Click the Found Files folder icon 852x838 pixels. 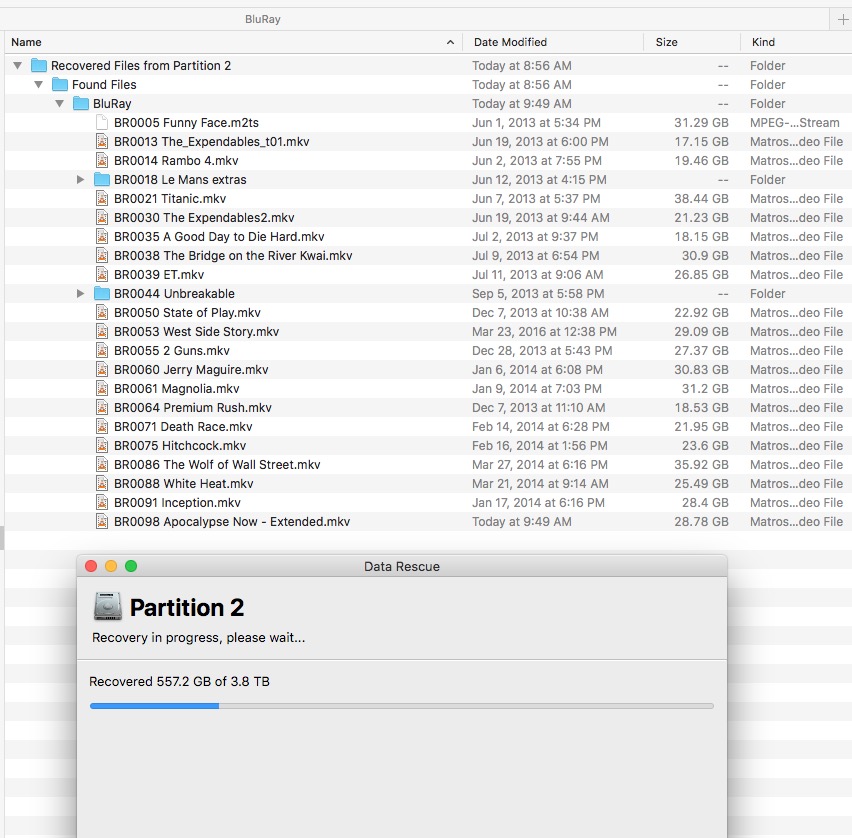pos(60,85)
